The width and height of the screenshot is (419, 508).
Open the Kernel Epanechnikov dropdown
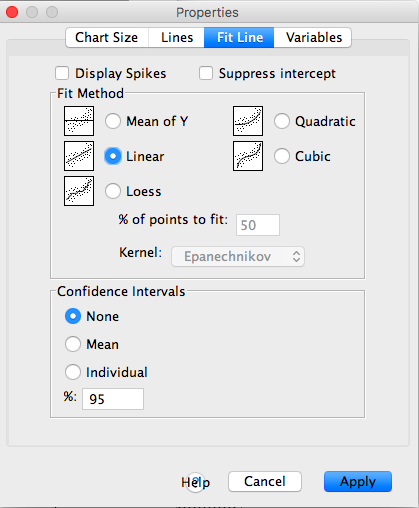(238, 256)
